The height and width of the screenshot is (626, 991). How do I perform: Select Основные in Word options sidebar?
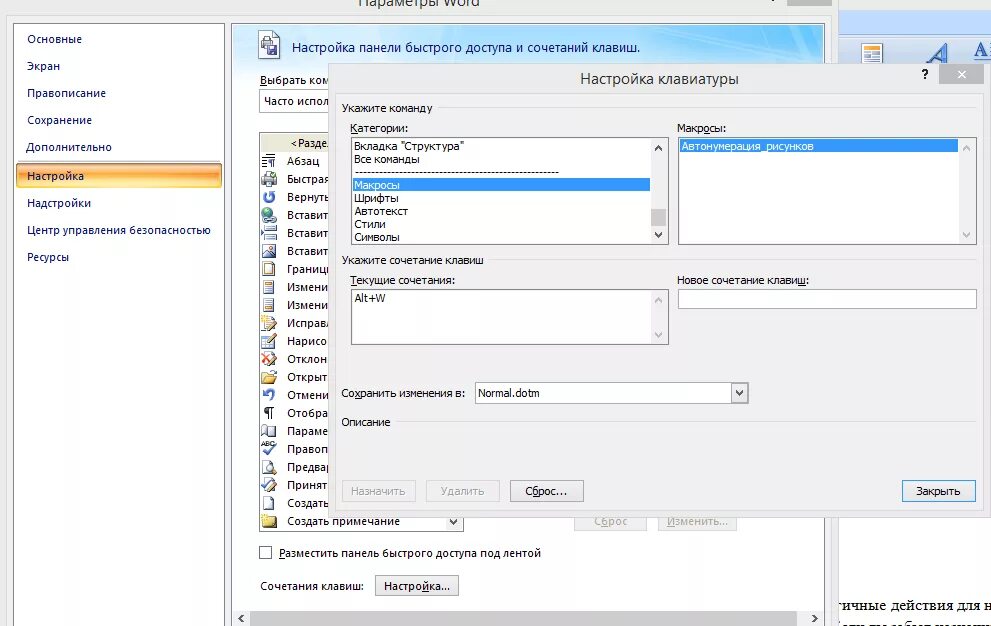pyautogui.click(x=54, y=39)
